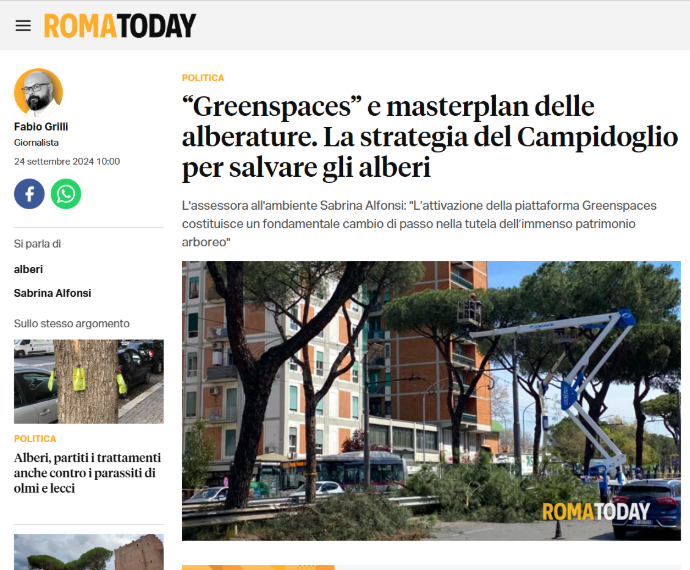Select the "Sabrina Alfonsi" topic tag
The height and width of the screenshot is (570, 690).
[52, 293]
